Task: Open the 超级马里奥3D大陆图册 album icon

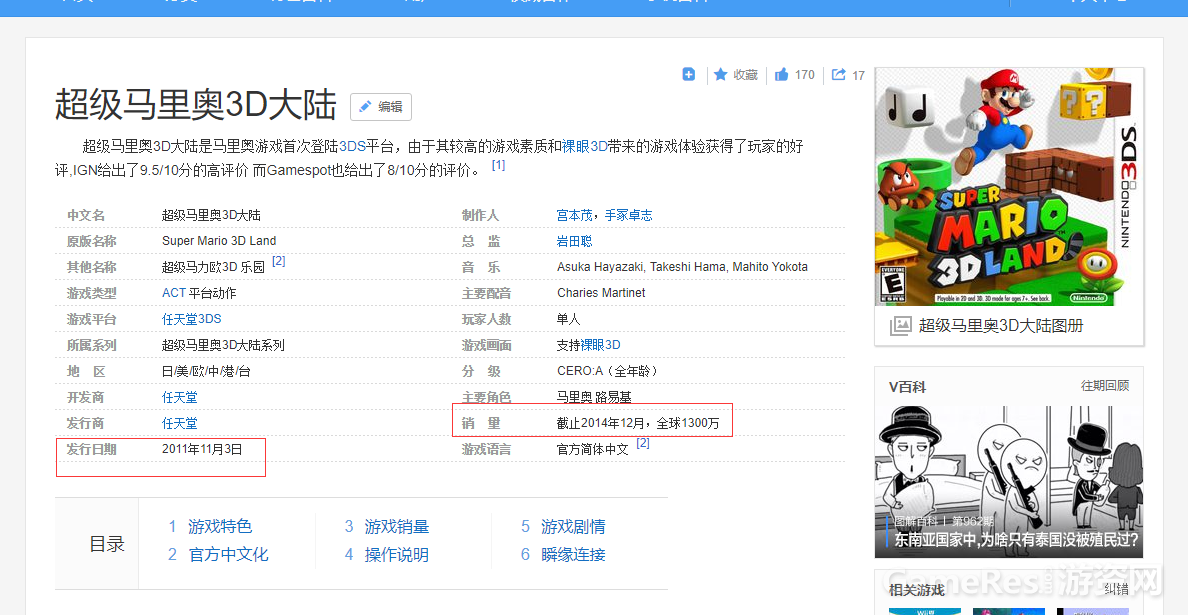Action: 900,326
